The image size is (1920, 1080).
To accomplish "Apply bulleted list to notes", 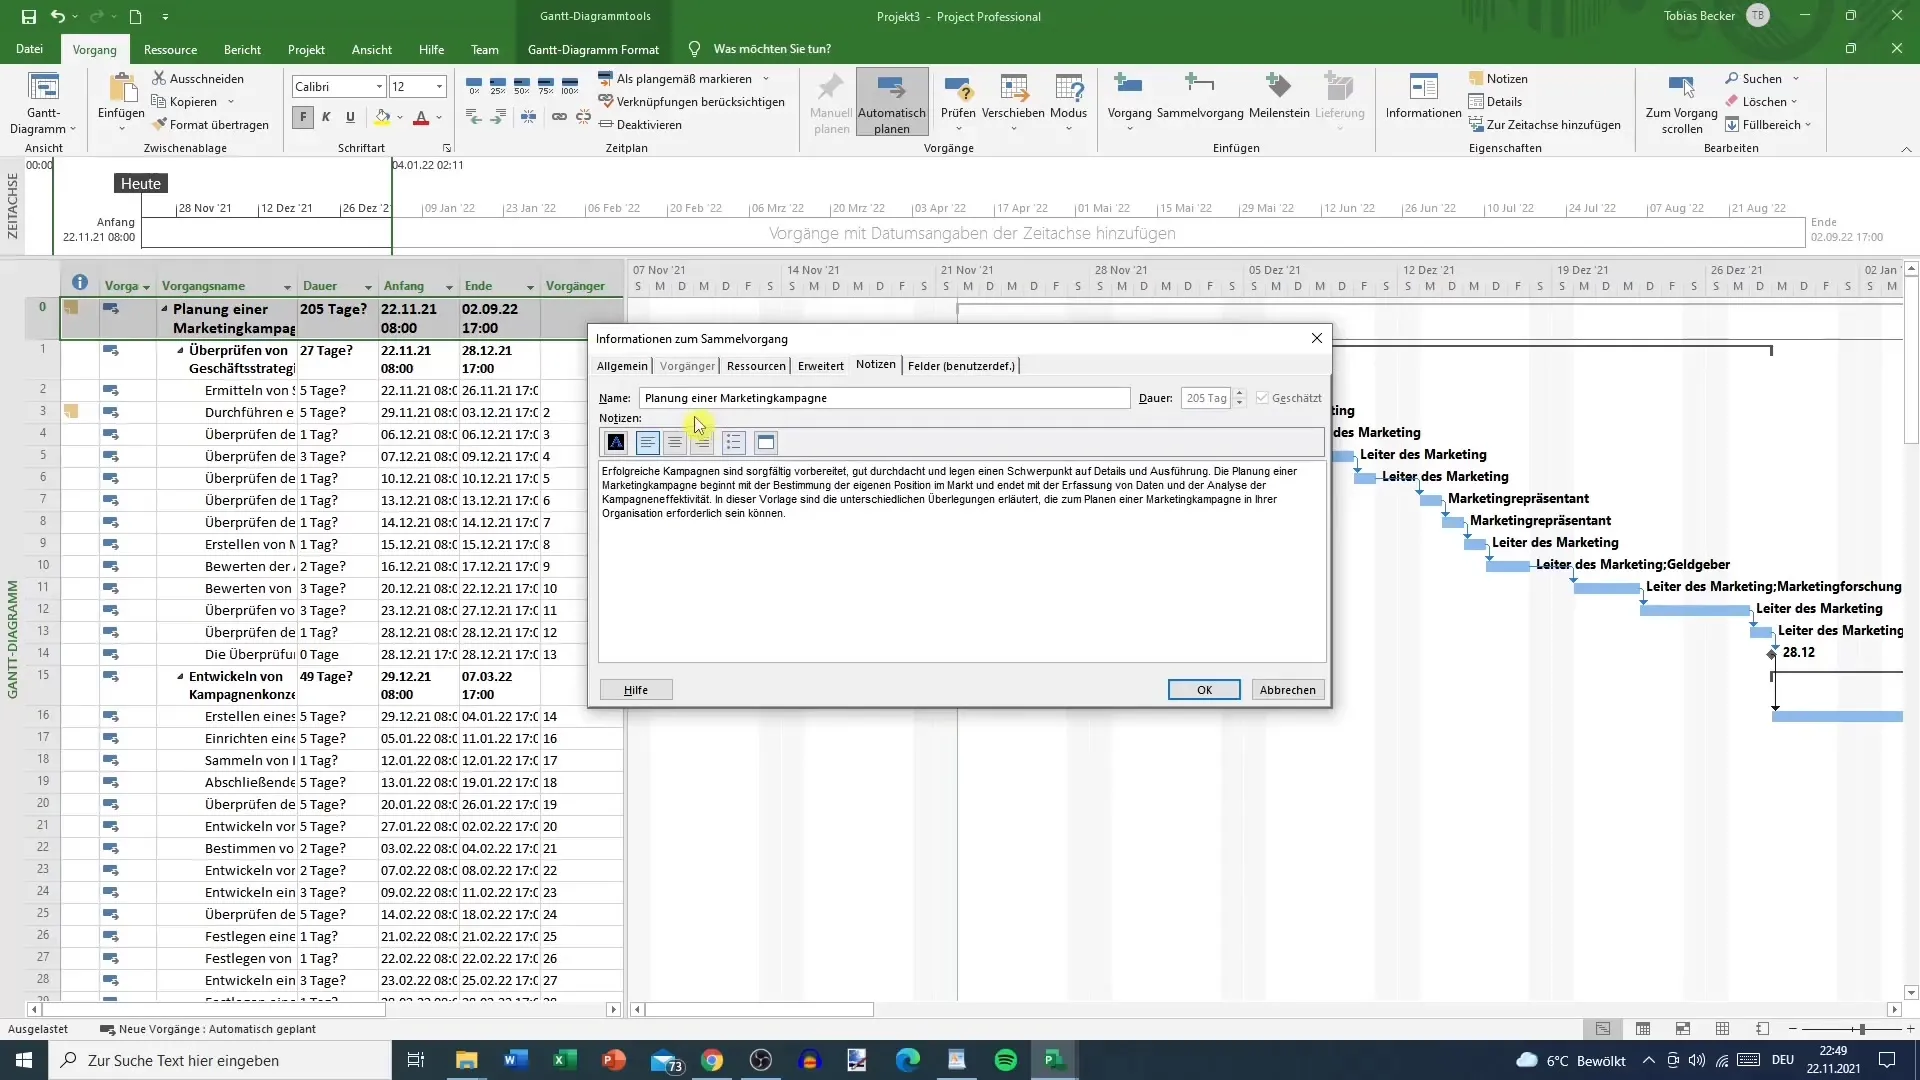I will click(x=733, y=442).
